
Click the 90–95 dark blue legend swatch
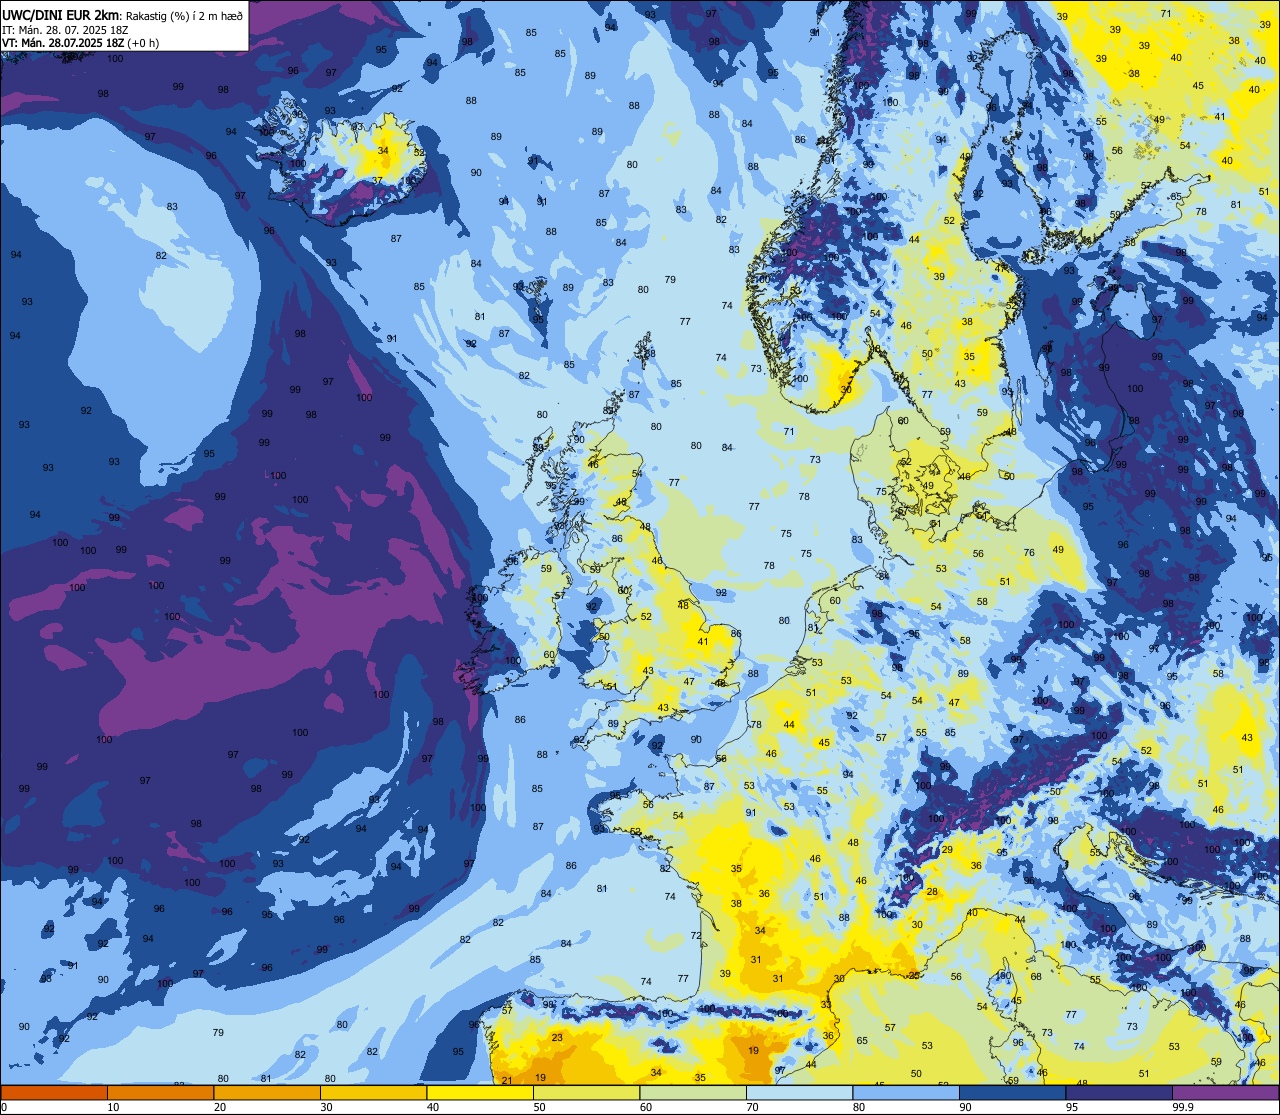[x=1012, y=1092]
